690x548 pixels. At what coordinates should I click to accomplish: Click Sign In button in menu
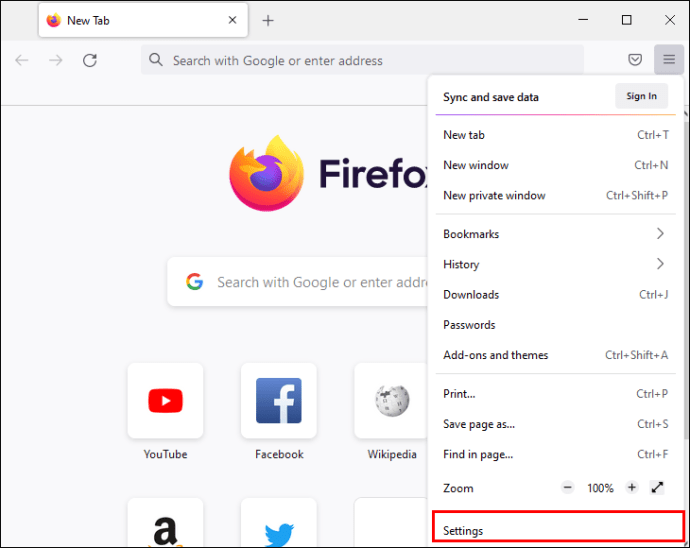(641, 96)
